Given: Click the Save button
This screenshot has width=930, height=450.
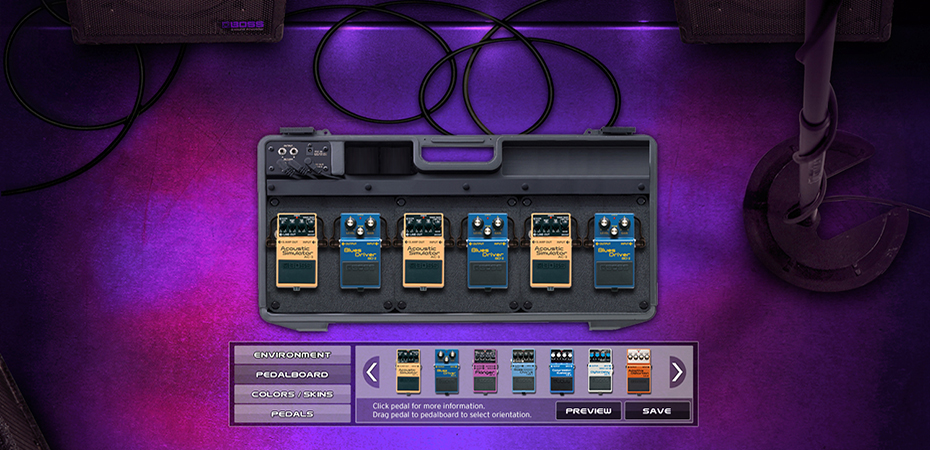Looking at the screenshot, I should coord(657,411).
